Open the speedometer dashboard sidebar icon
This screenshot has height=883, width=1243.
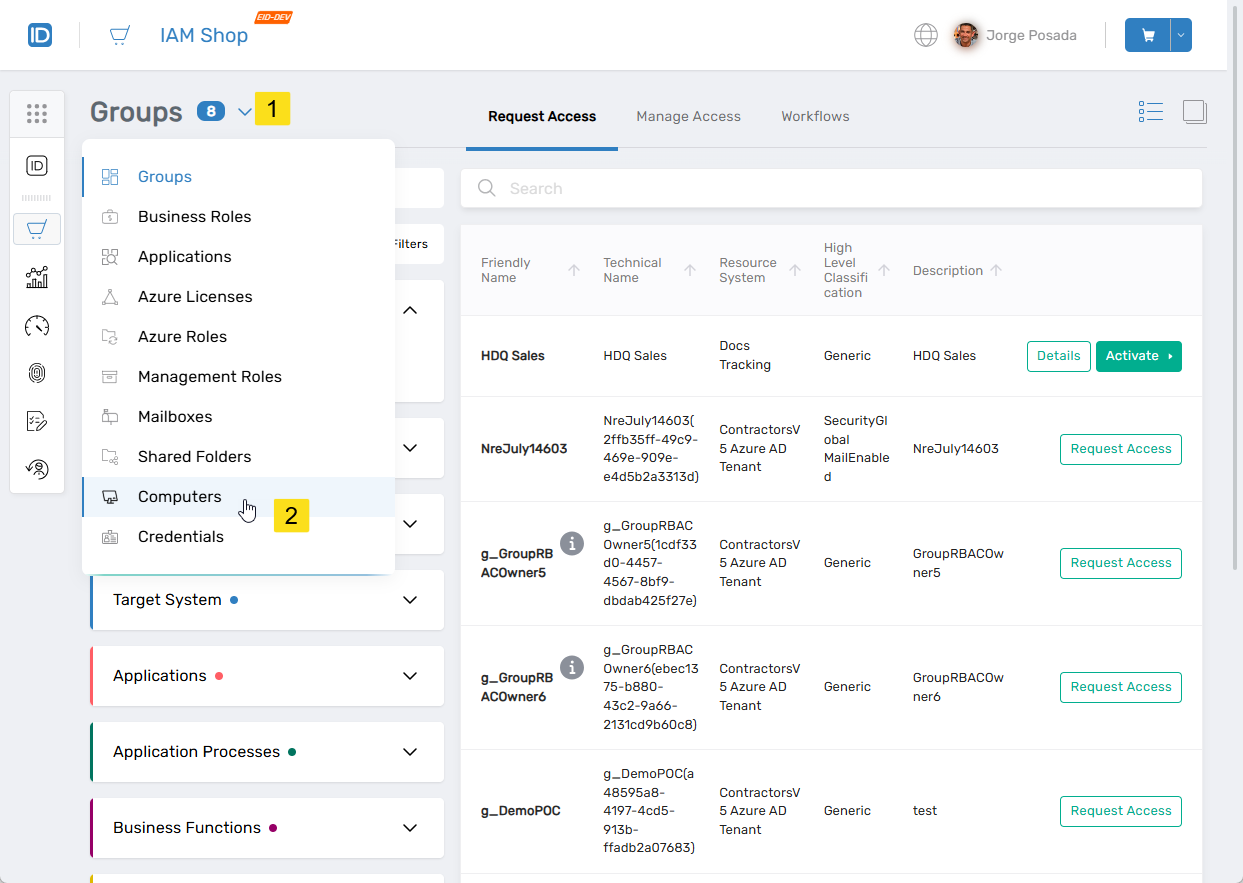click(37, 326)
